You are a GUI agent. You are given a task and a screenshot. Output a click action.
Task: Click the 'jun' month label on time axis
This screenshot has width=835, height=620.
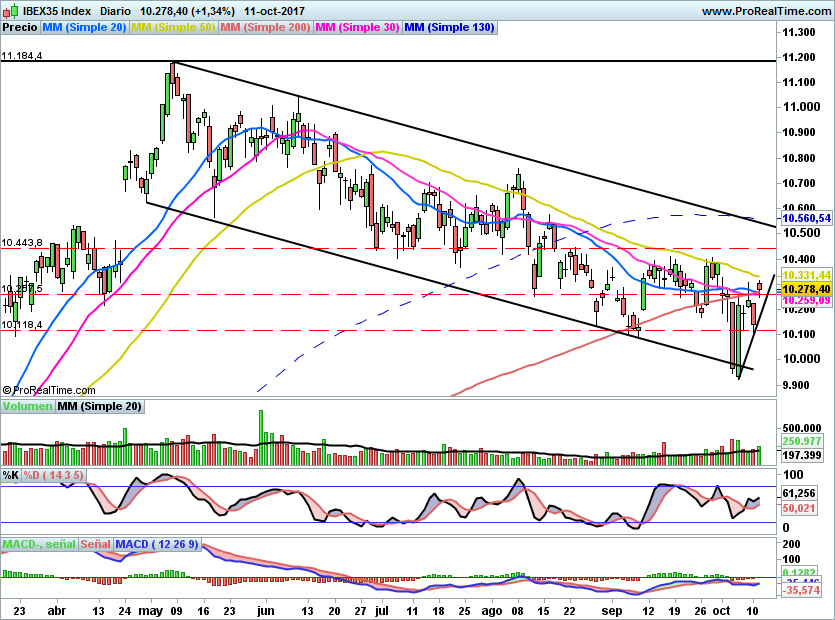265,610
